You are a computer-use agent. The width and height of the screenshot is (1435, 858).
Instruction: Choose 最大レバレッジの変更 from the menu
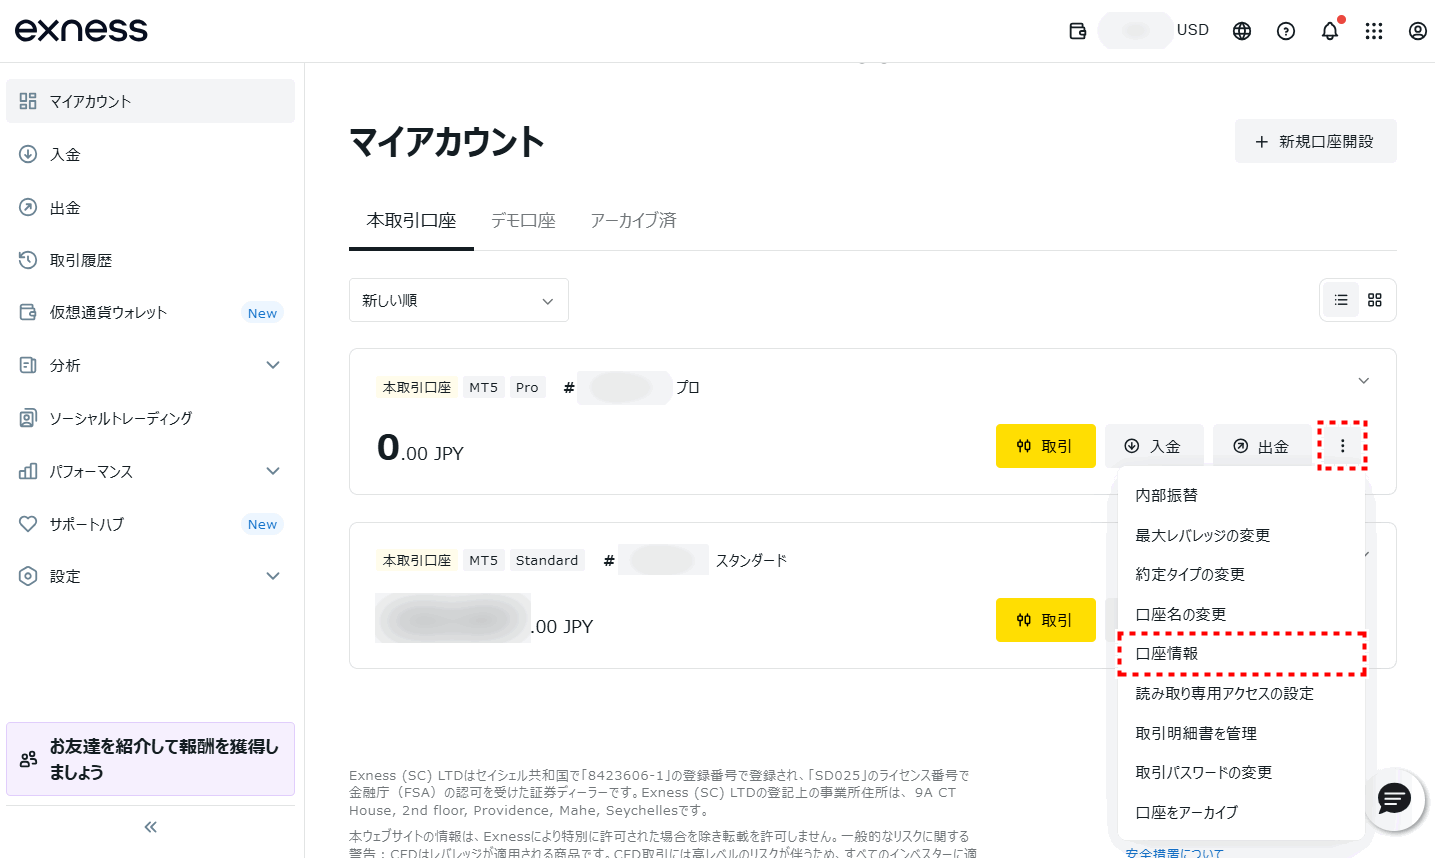pyautogui.click(x=1240, y=535)
